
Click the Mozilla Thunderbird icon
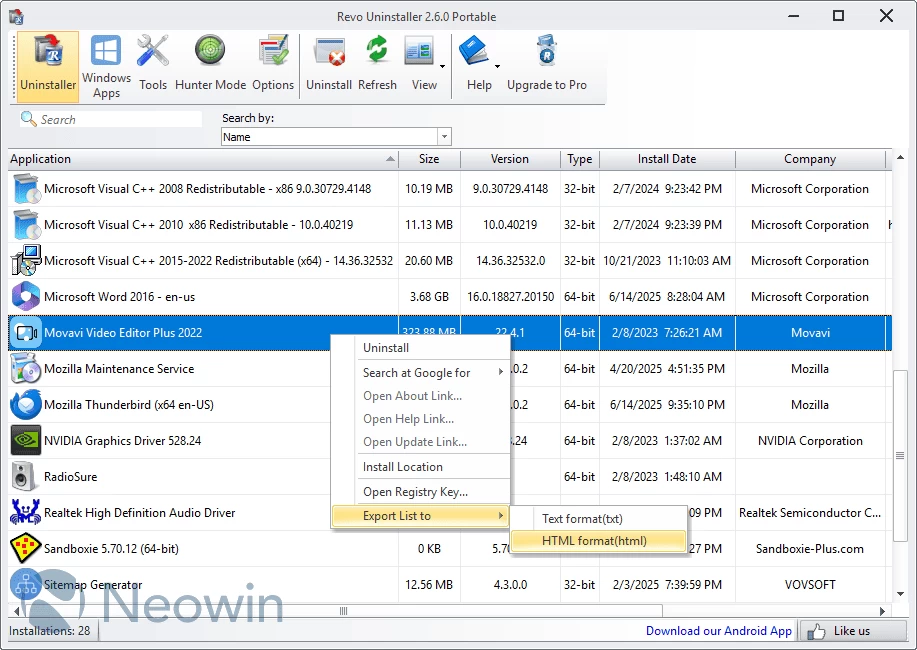click(x=26, y=405)
